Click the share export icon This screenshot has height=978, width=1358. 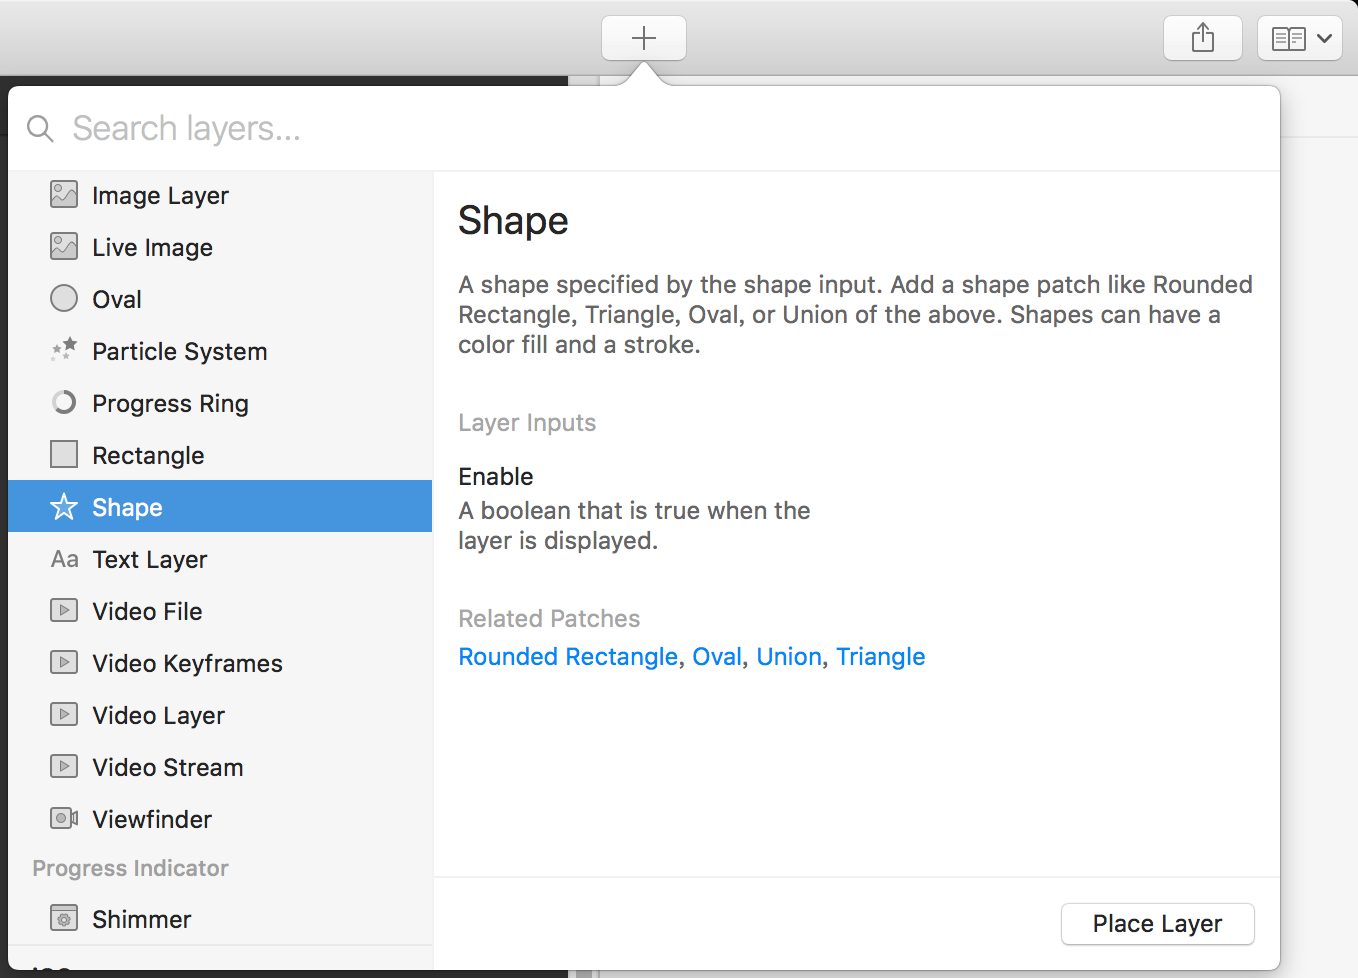(1203, 39)
